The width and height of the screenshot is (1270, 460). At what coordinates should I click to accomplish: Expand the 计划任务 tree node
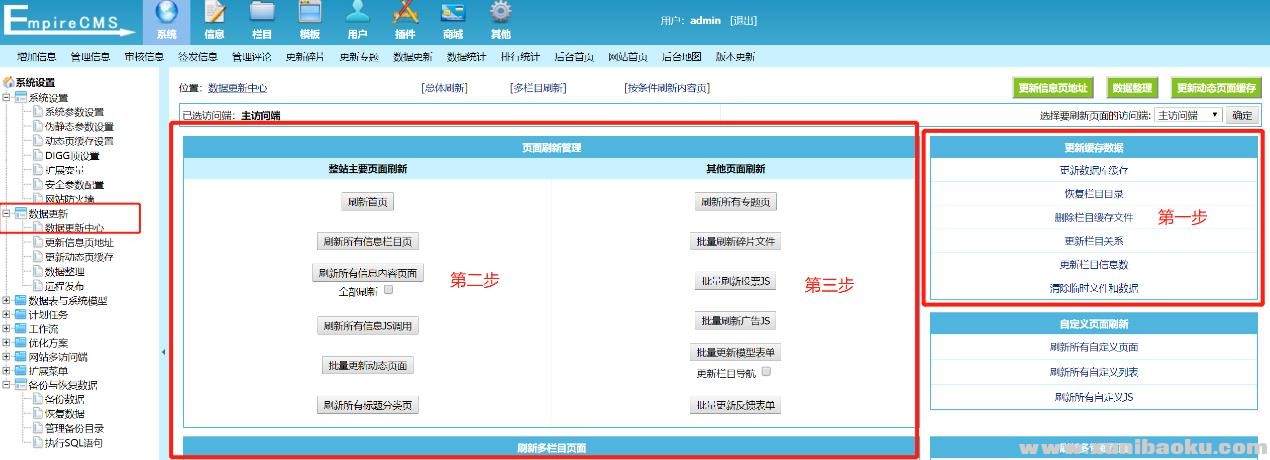click(8, 314)
